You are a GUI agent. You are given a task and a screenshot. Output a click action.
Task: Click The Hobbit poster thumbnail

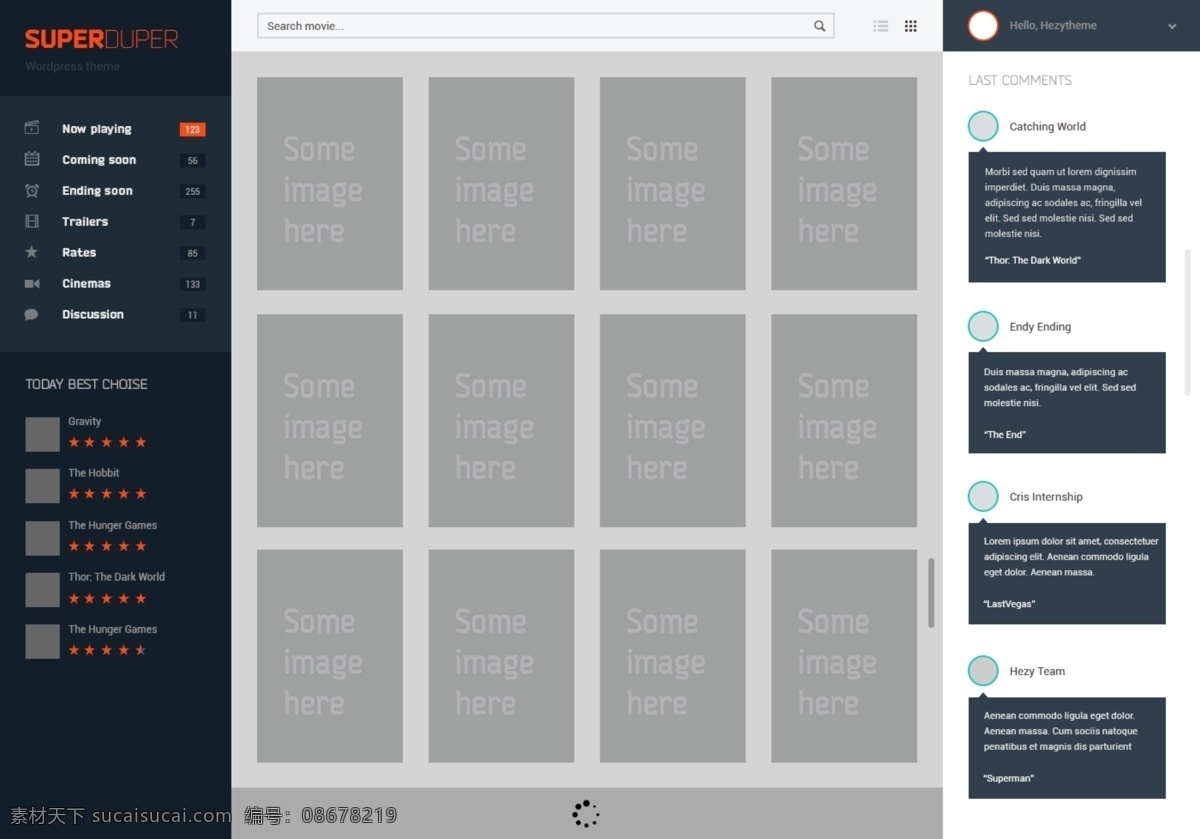pyautogui.click(x=43, y=486)
